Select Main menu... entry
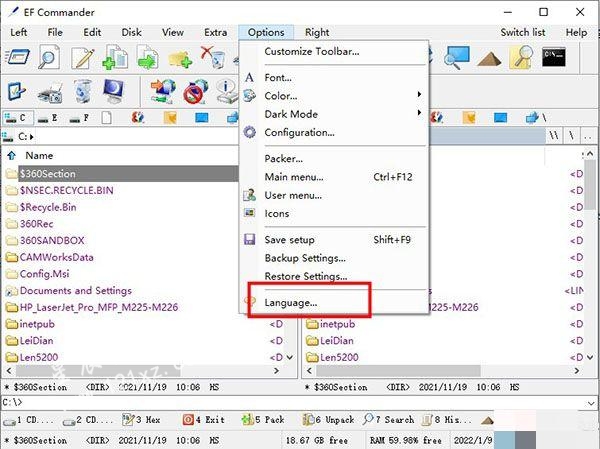Screen dimensions: 600x449 tap(334, 177)
